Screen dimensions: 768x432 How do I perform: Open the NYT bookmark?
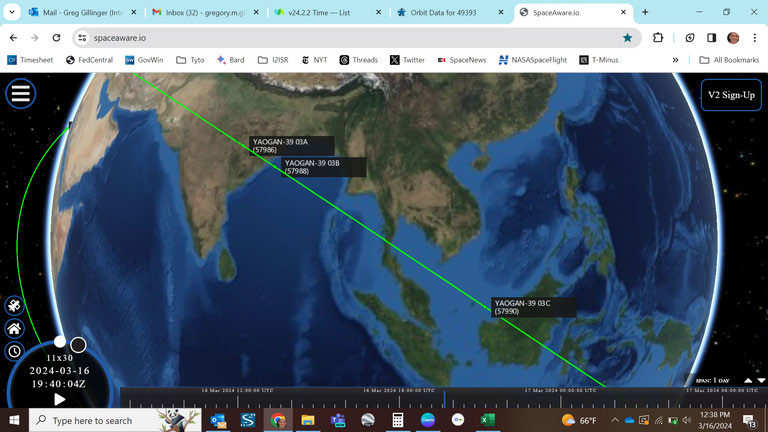pos(314,60)
